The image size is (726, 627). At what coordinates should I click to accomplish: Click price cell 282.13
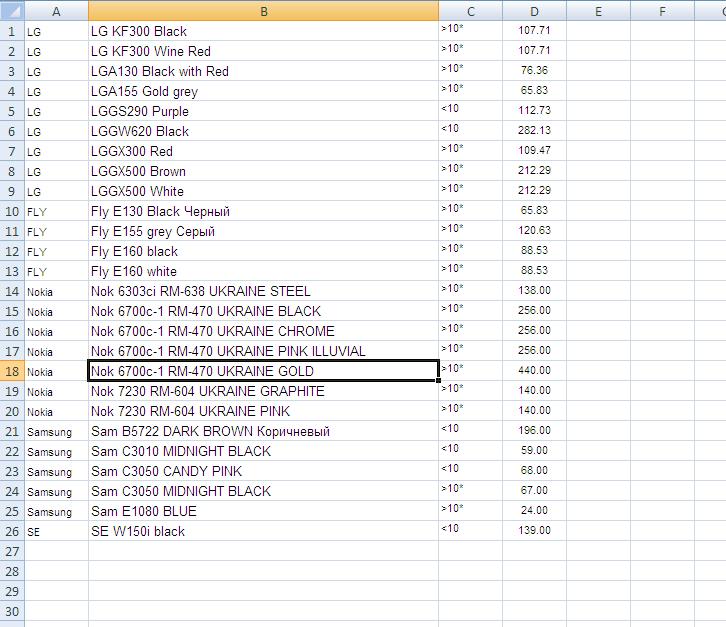(534, 131)
